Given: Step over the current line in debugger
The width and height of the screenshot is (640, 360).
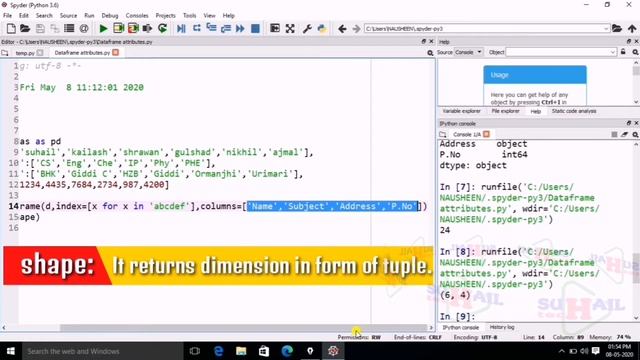Looking at the screenshot, I should [x=196, y=29].
